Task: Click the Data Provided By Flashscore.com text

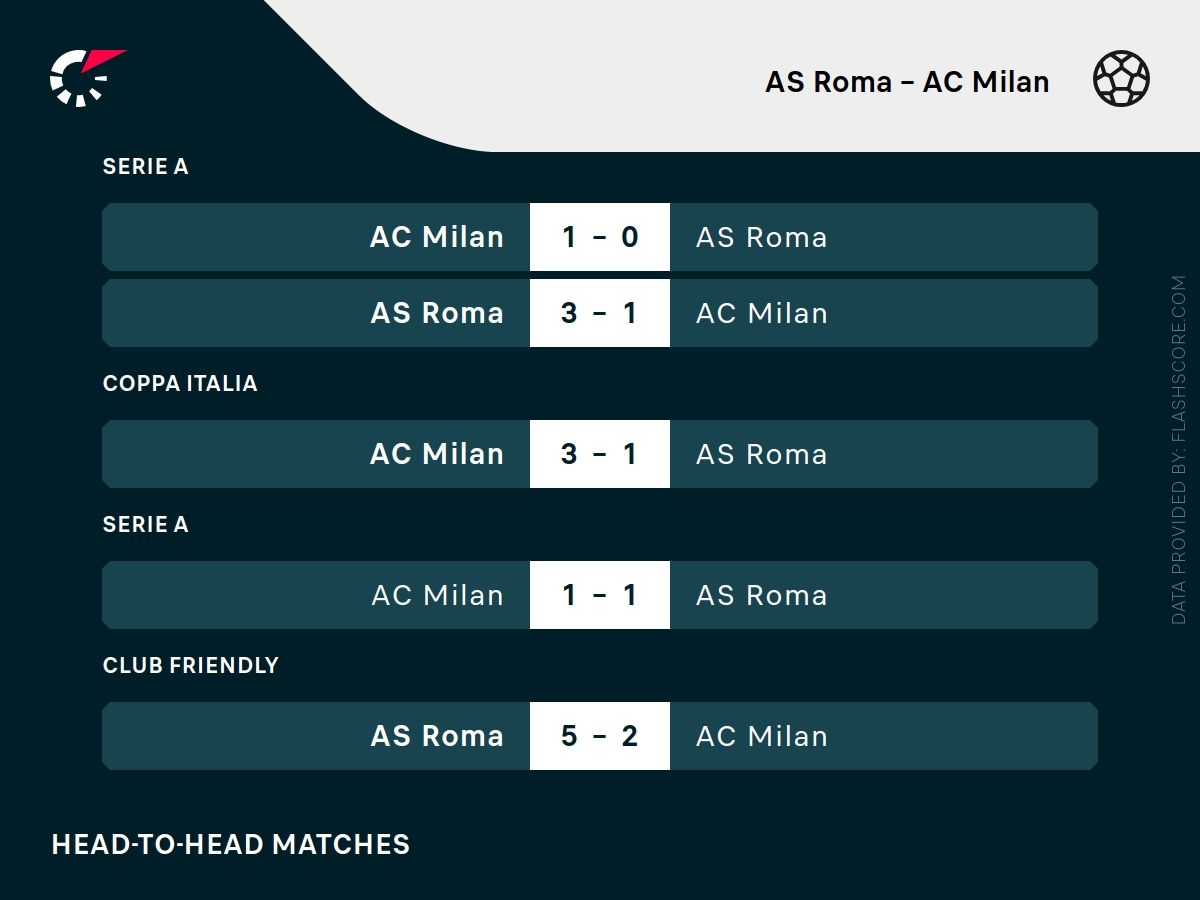Action: 1179,450
